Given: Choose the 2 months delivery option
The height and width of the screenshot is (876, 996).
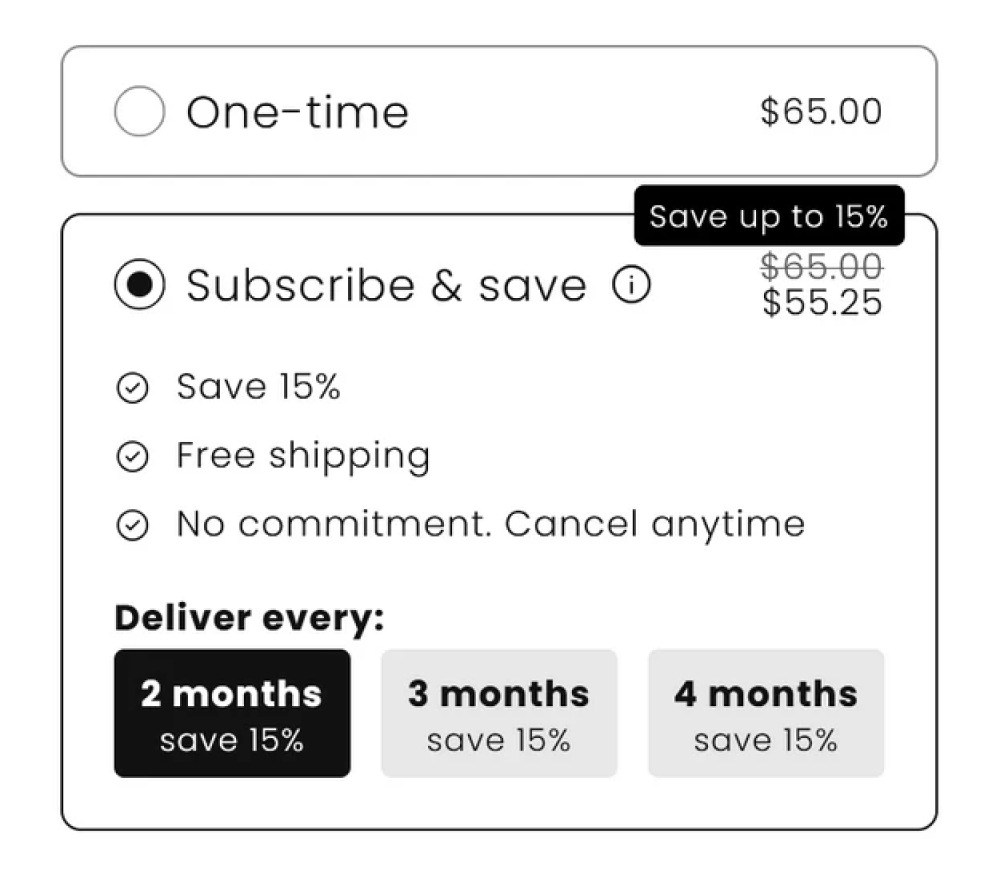Looking at the screenshot, I should (x=232, y=713).
